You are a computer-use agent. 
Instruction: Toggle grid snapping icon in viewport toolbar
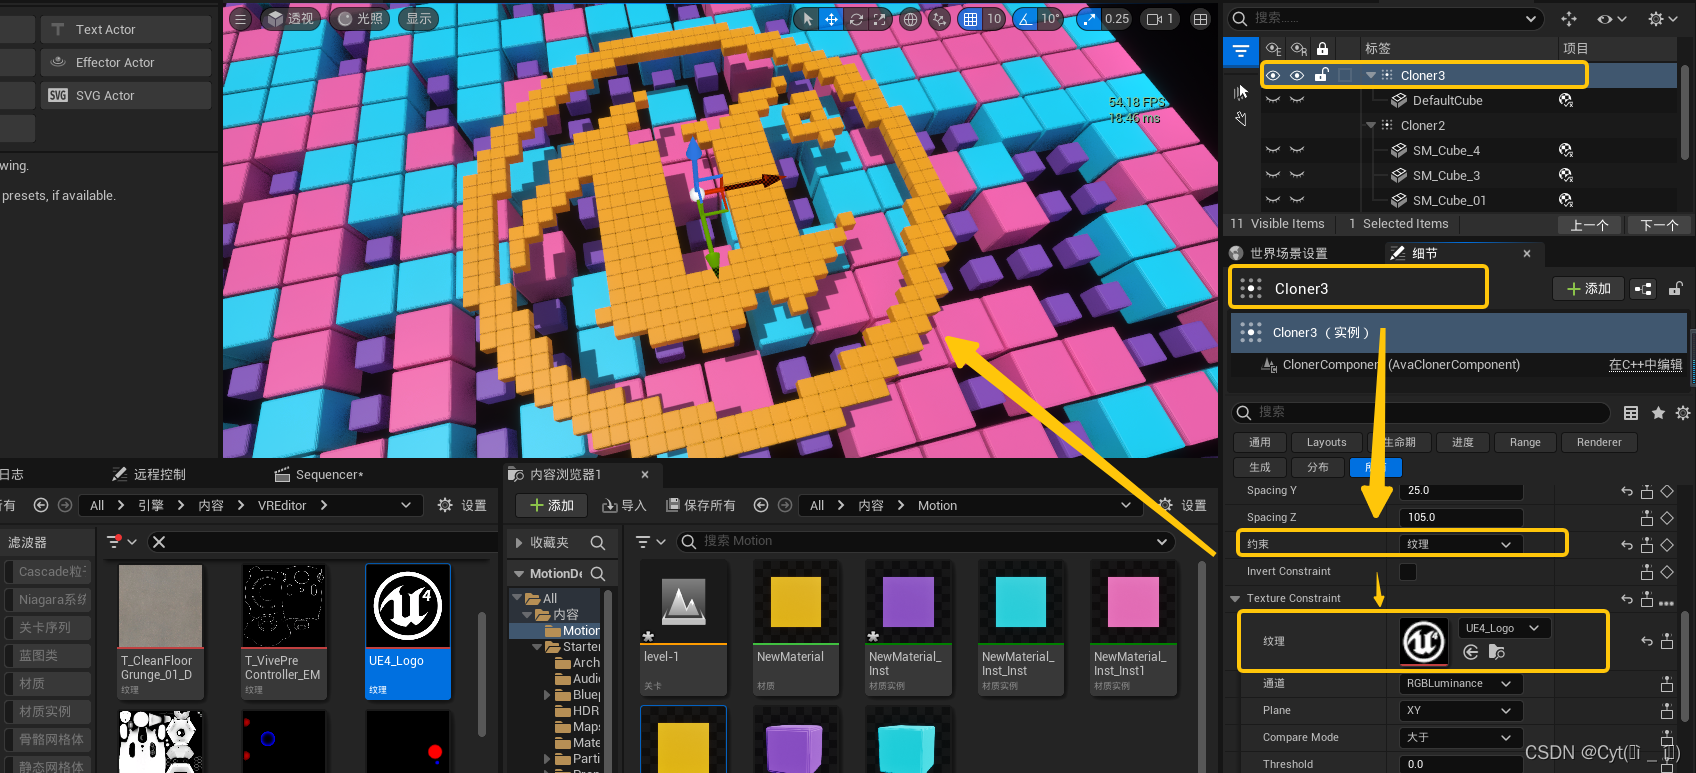(970, 19)
